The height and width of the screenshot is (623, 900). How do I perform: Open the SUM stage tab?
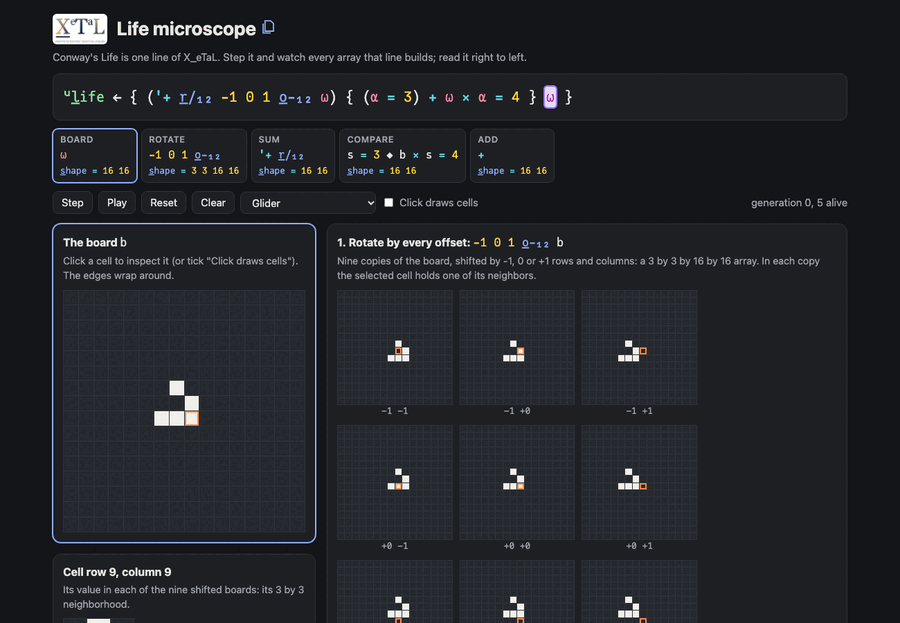[293, 156]
